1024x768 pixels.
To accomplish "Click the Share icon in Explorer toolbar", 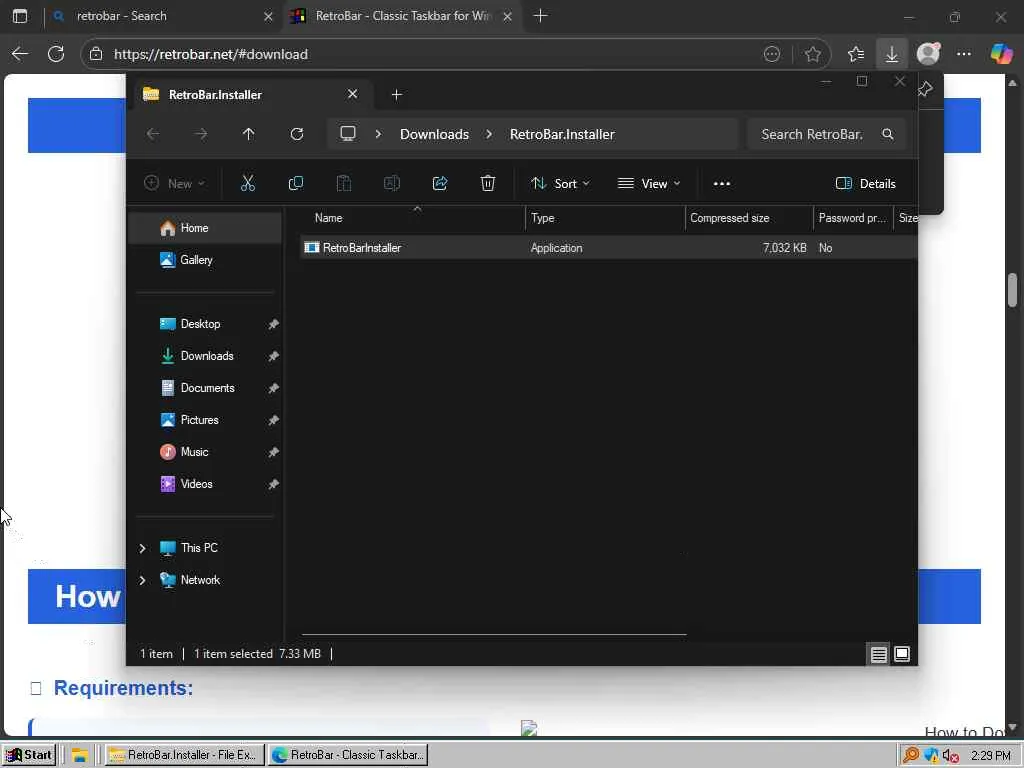I will (440, 184).
